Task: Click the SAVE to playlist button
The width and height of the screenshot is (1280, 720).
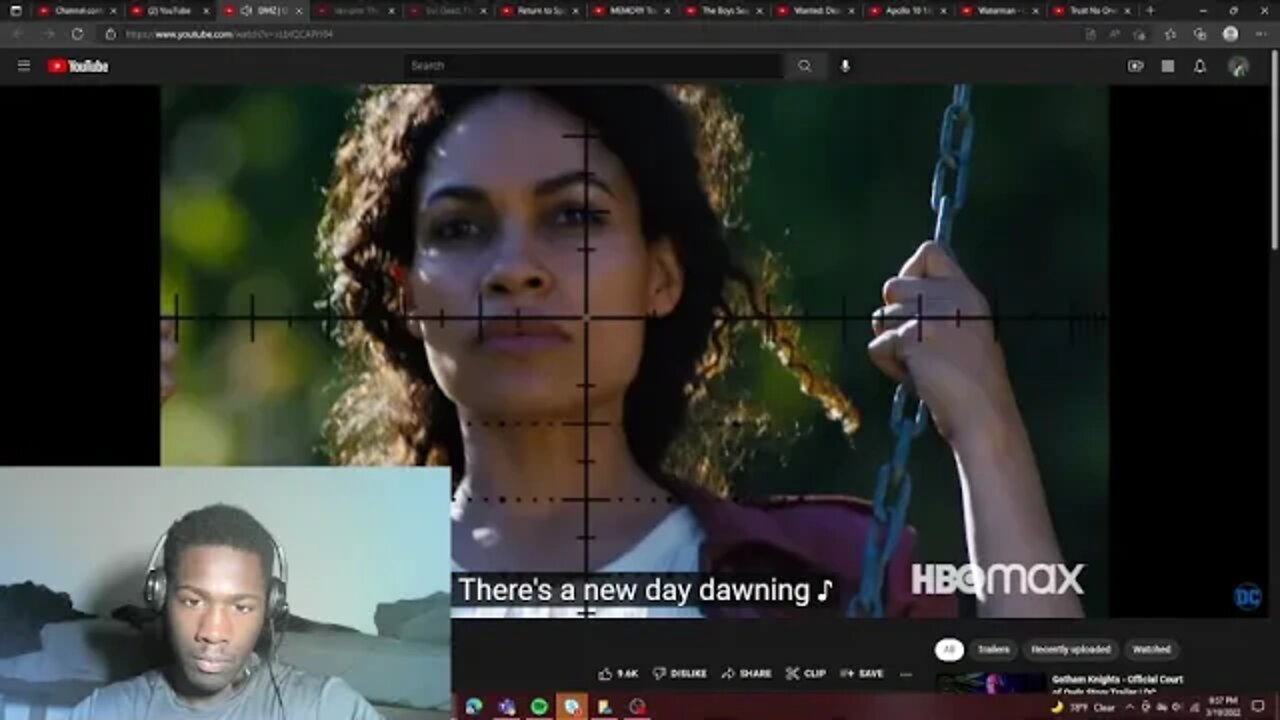Action: pos(862,674)
